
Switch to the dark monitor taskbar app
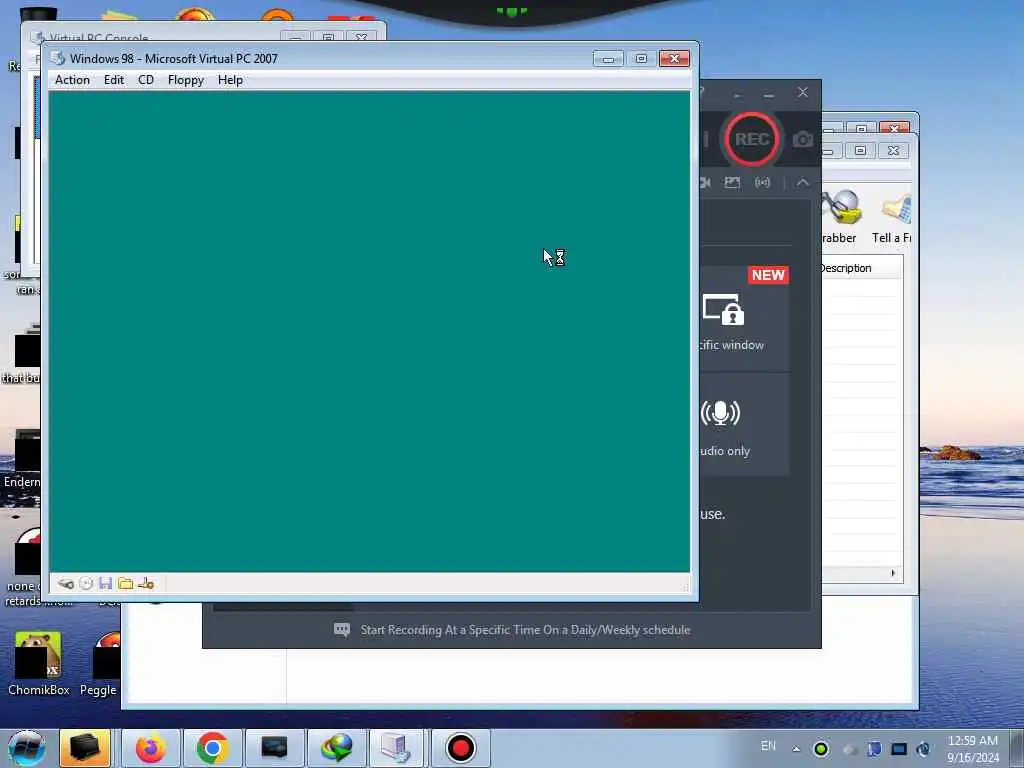274,748
